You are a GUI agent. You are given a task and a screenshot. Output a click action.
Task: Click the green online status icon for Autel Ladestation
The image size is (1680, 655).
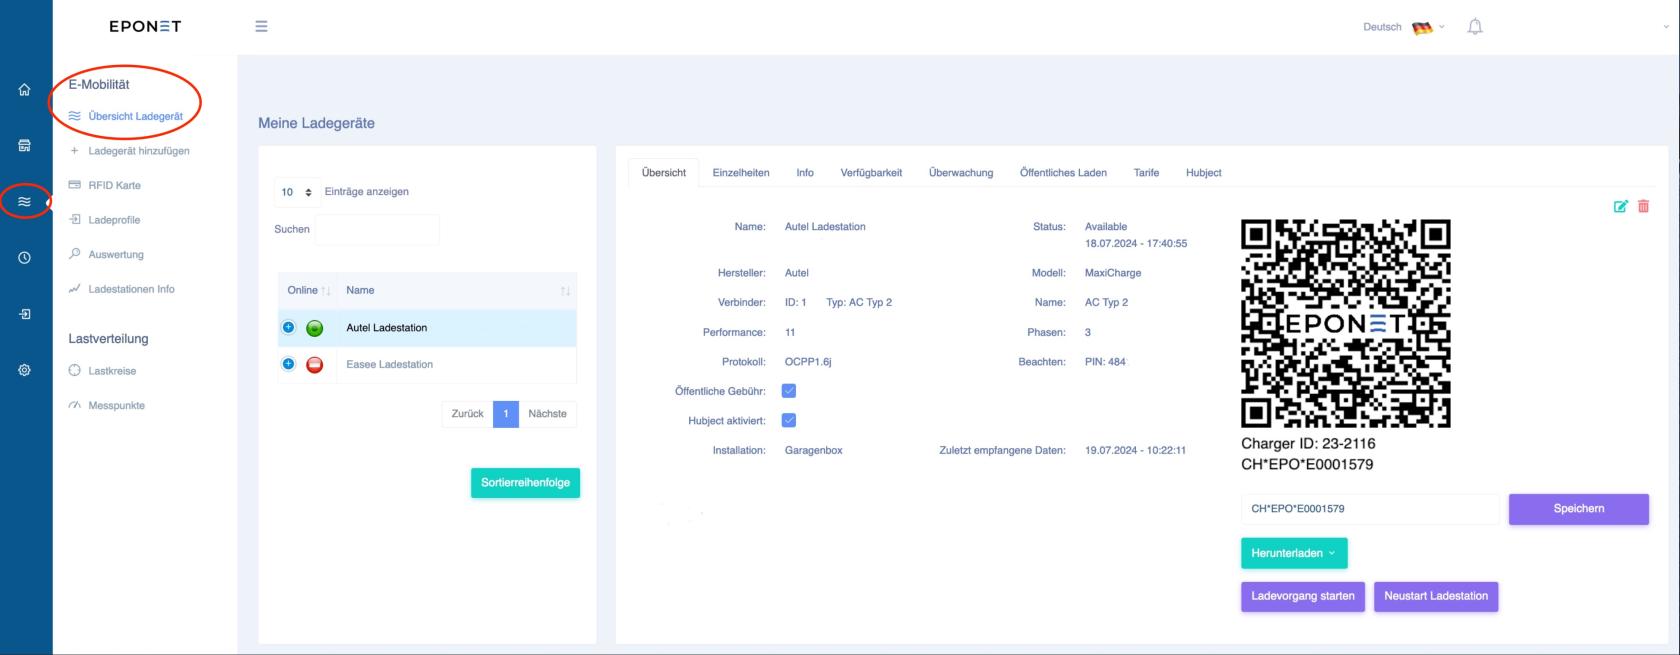pyautogui.click(x=314, y=328)
